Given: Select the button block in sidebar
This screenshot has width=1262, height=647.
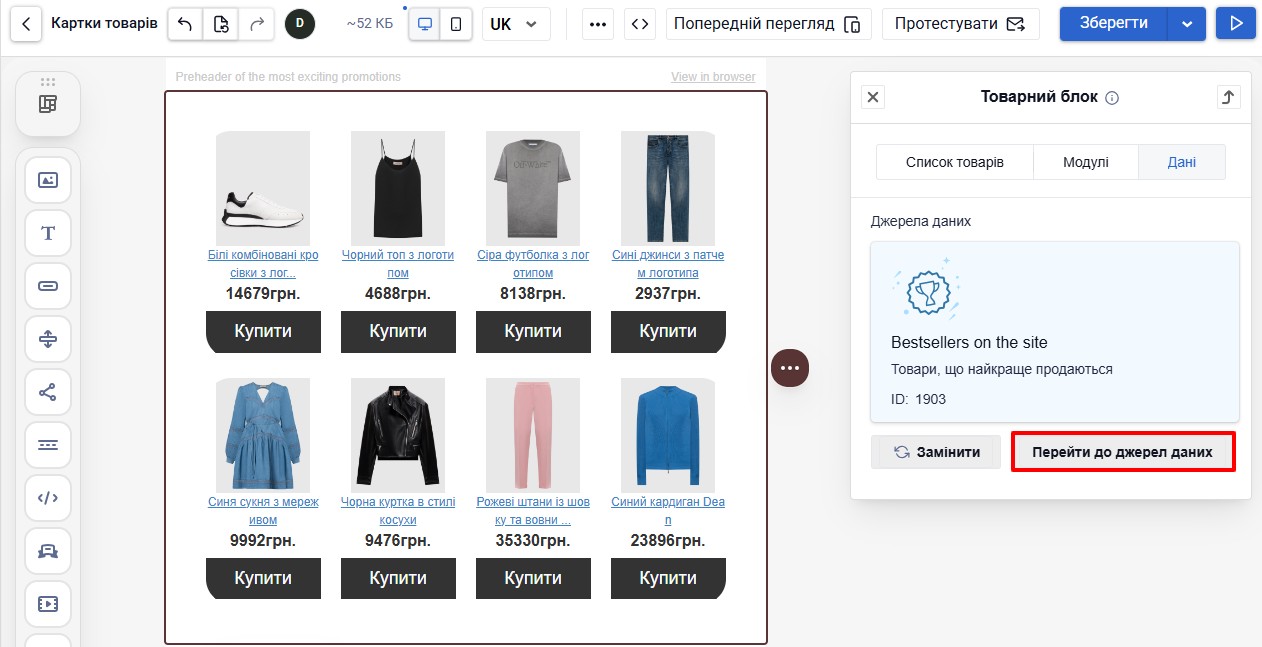Looking at the screenshot, I should tap(48, 286).
